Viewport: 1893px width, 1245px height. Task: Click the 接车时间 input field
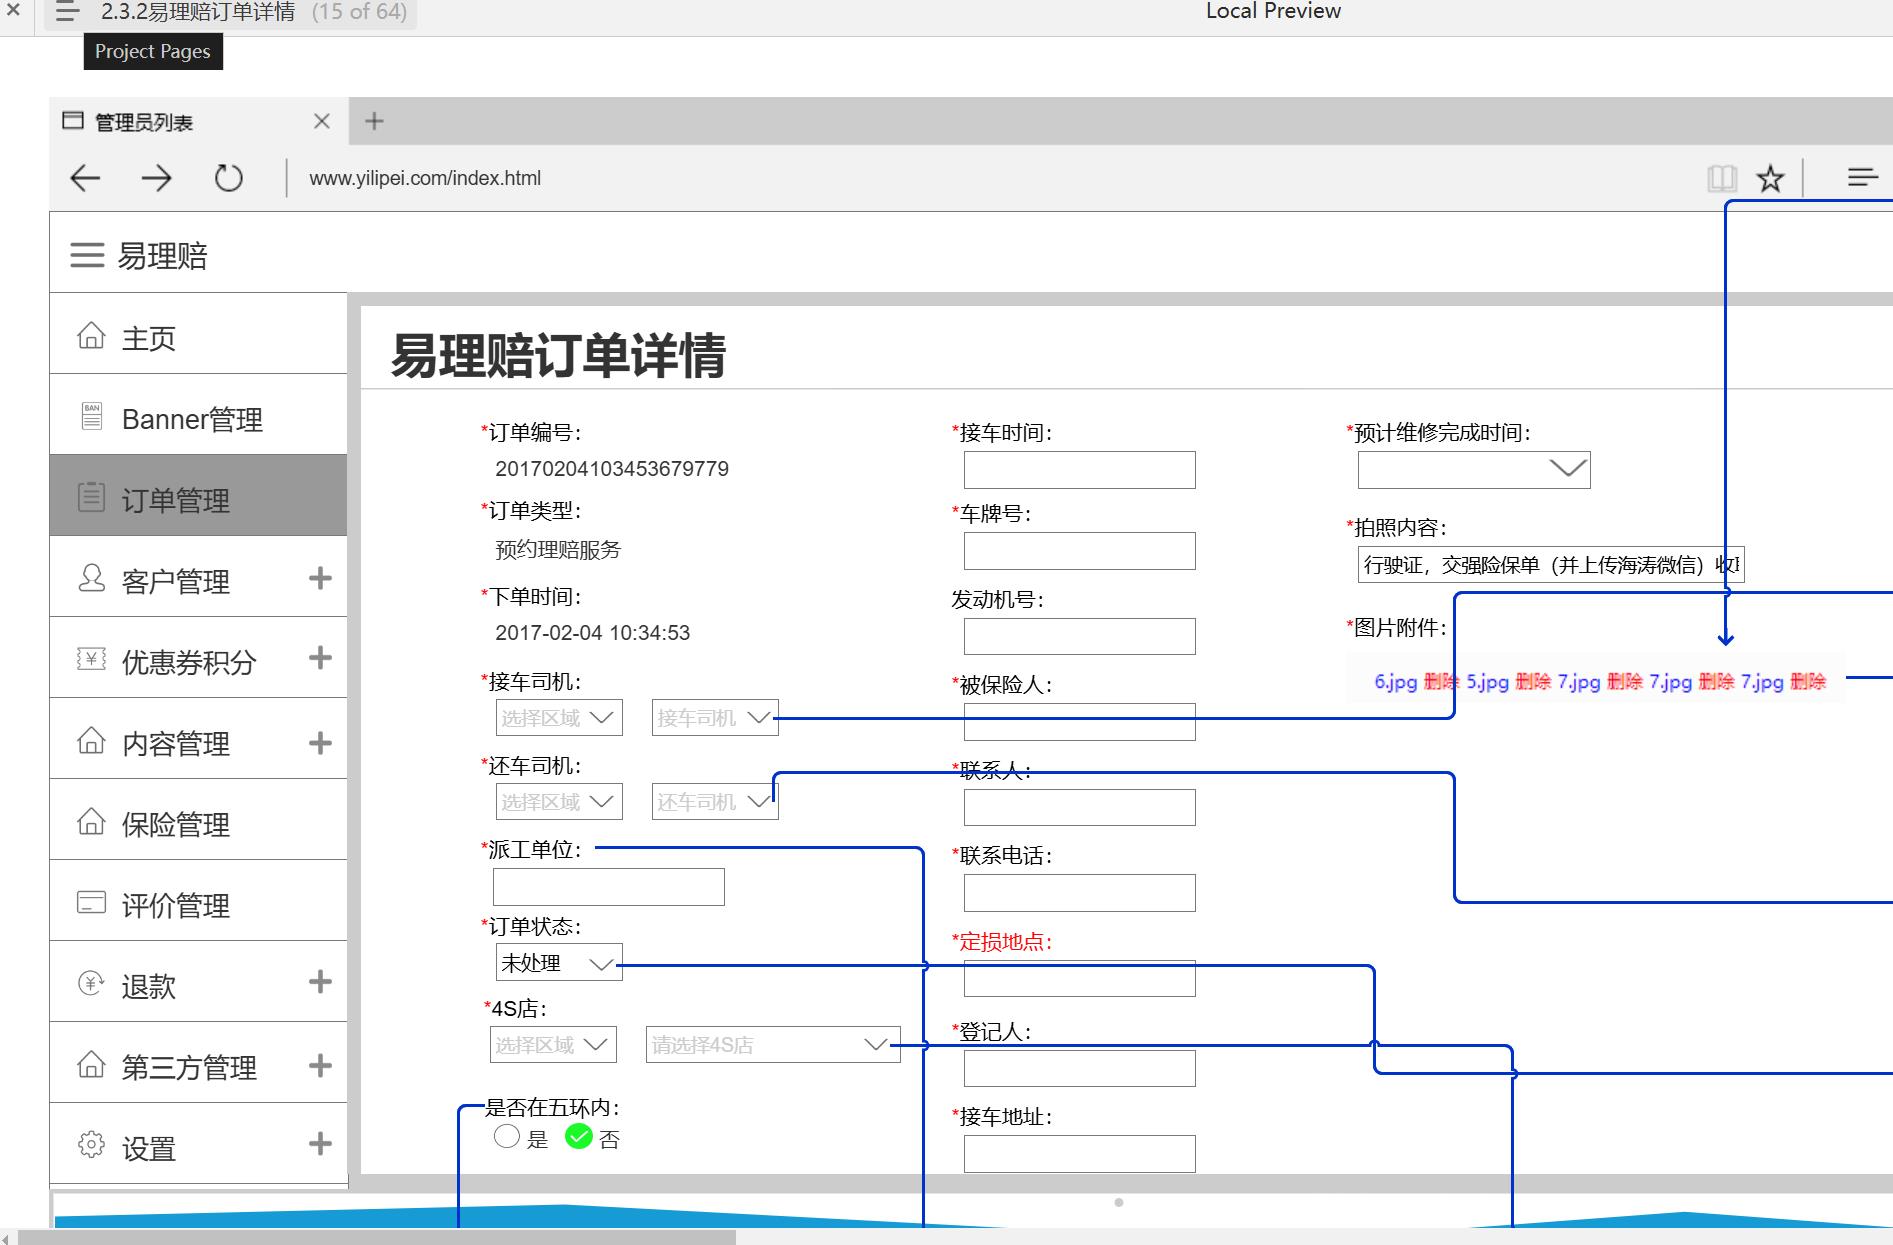coord(1080,470)
